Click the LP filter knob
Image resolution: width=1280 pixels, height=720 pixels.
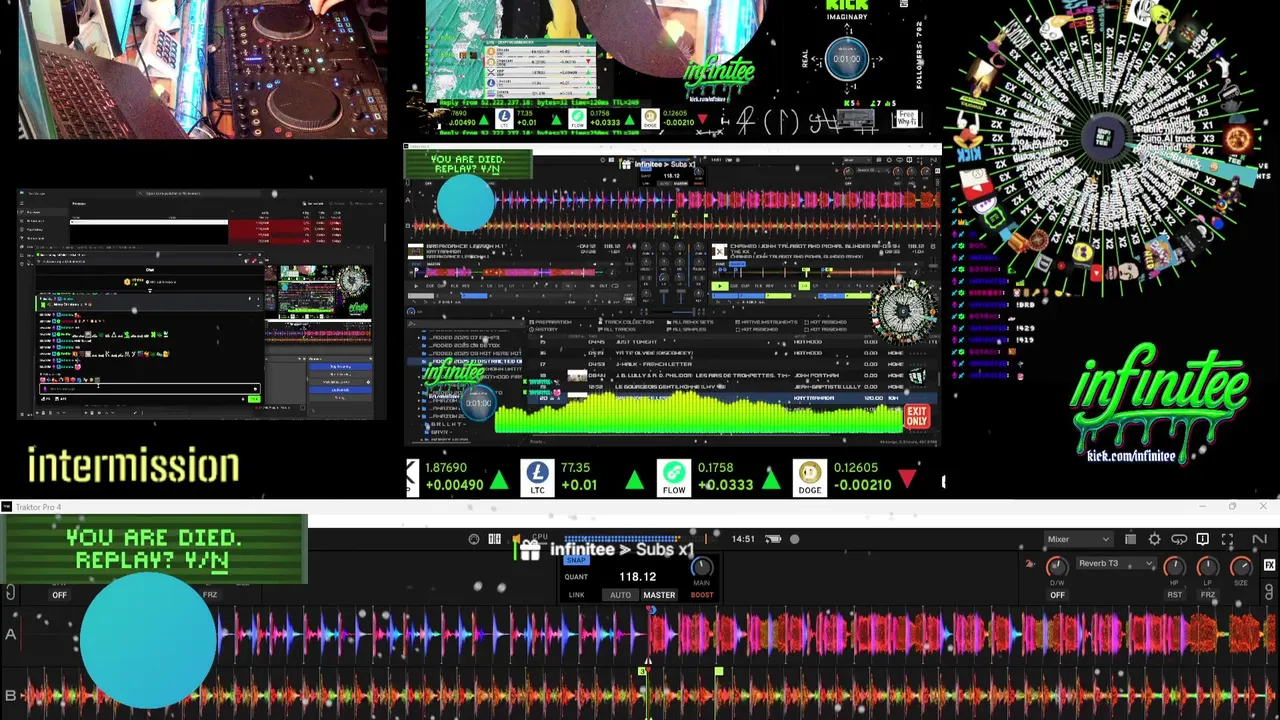point(1208,567)
